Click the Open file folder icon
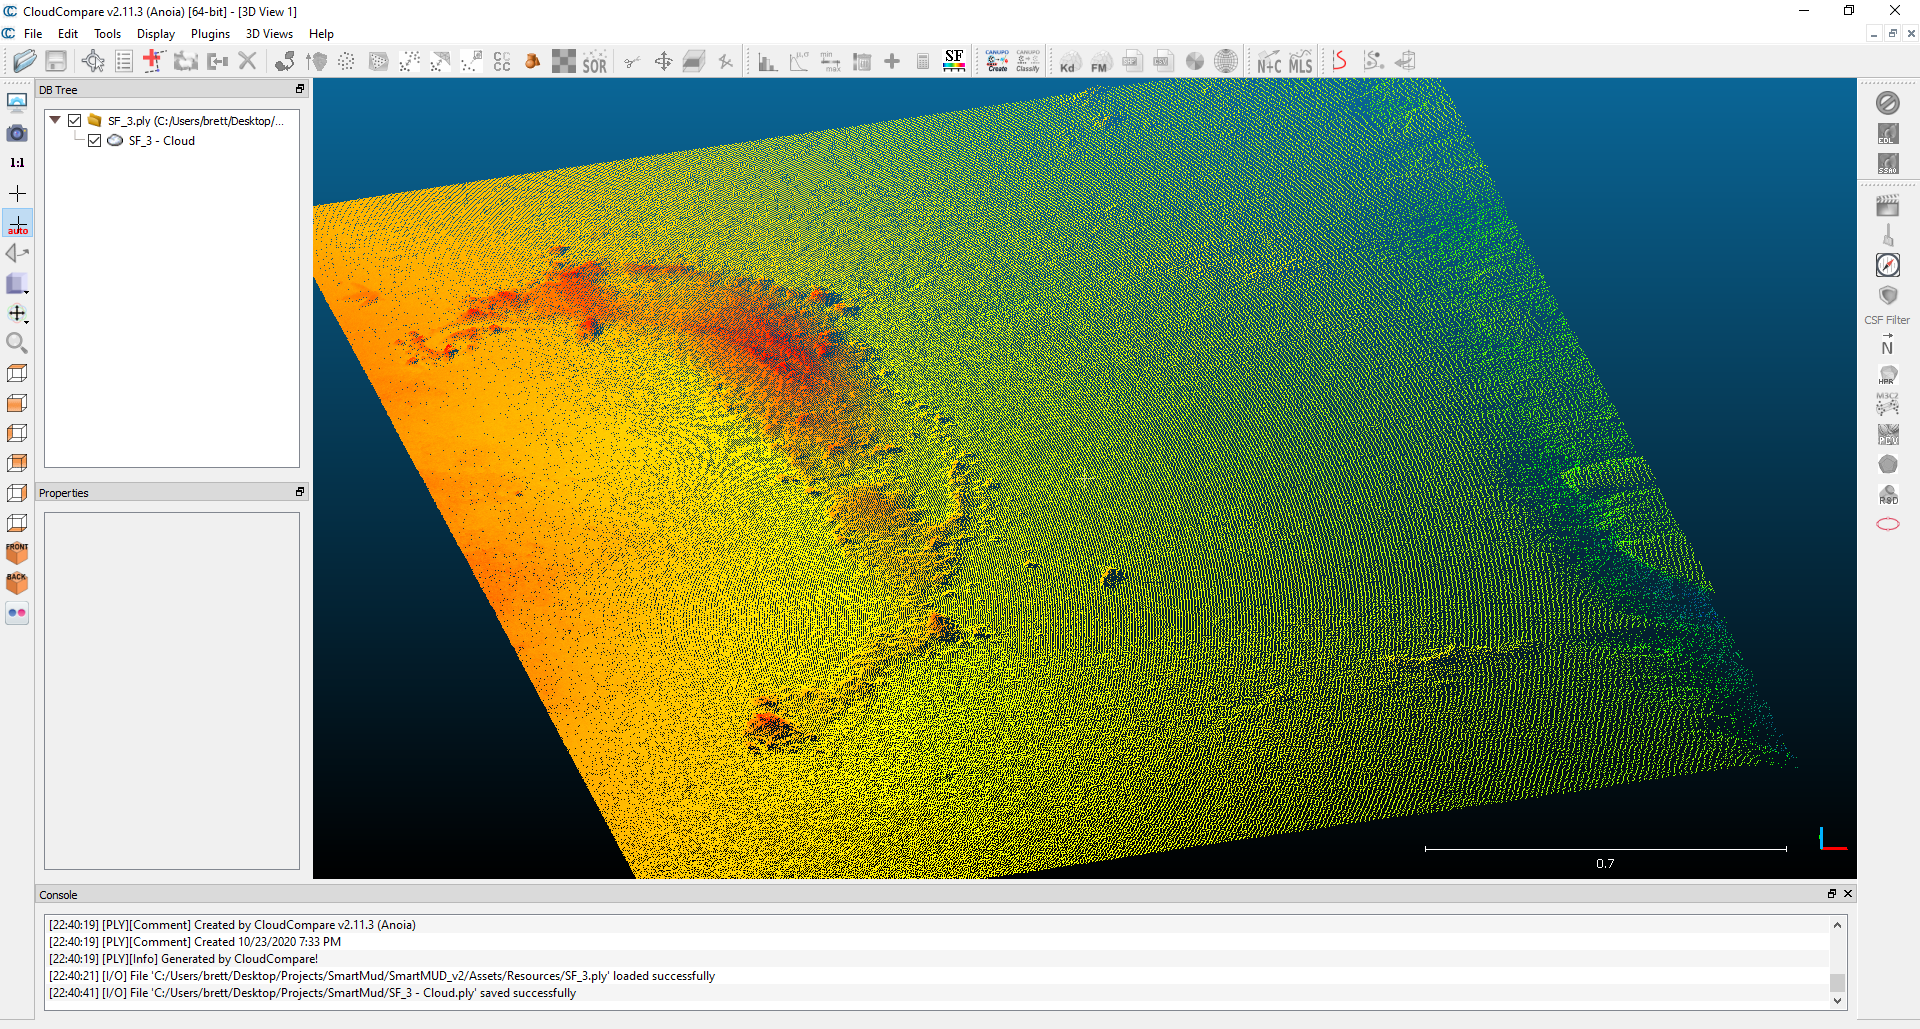The width and height of the screenshot is (1920, 1029). tap(24, 62)
